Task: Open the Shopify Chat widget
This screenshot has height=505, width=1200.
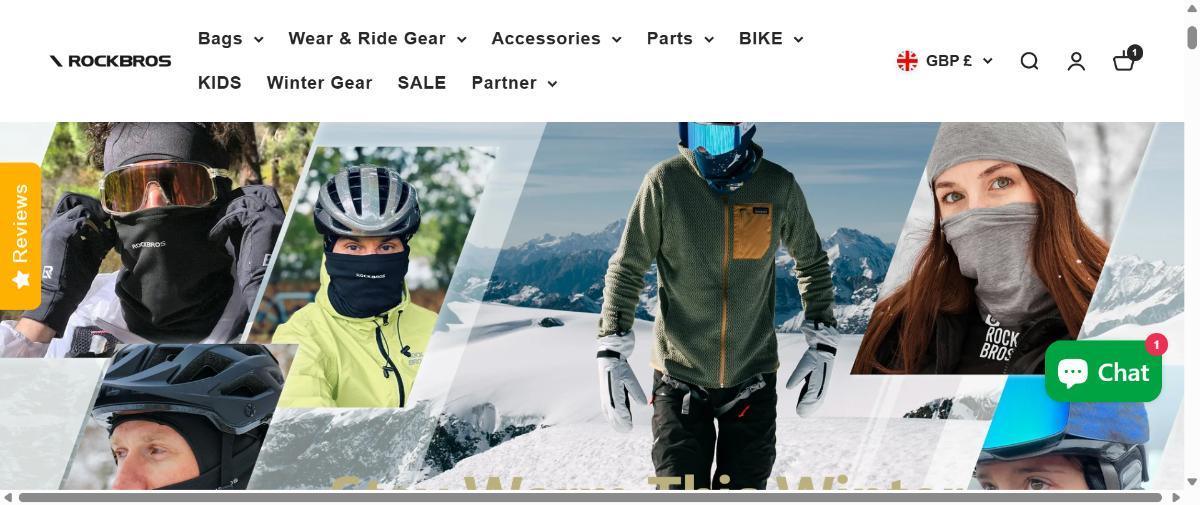Action: (1103, 372)
